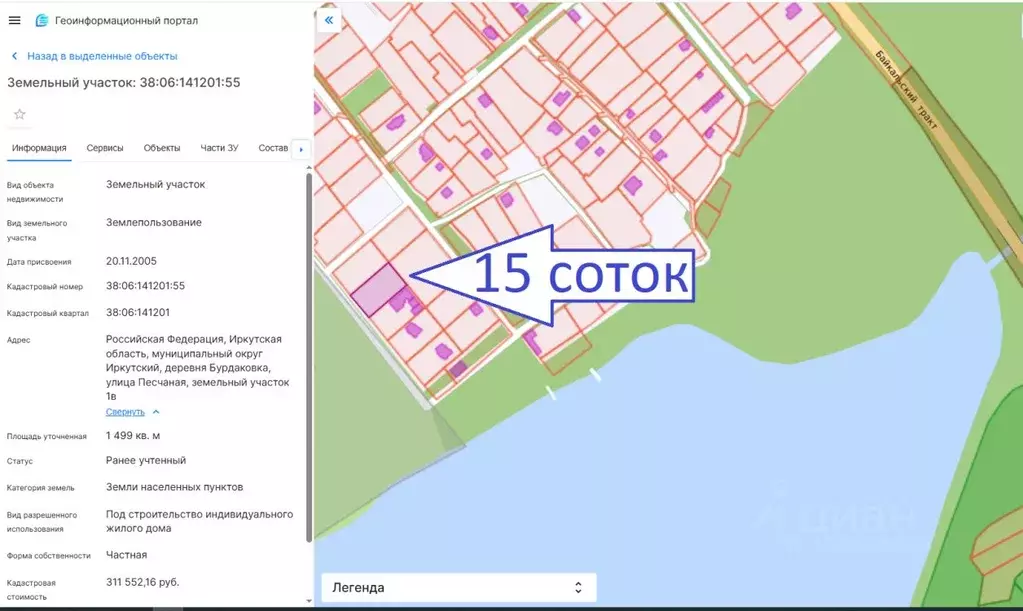The width and height of the screenshot is (1023, 611).
Task: Click the value Земли населенных пунктов
Action: point(175,487)
